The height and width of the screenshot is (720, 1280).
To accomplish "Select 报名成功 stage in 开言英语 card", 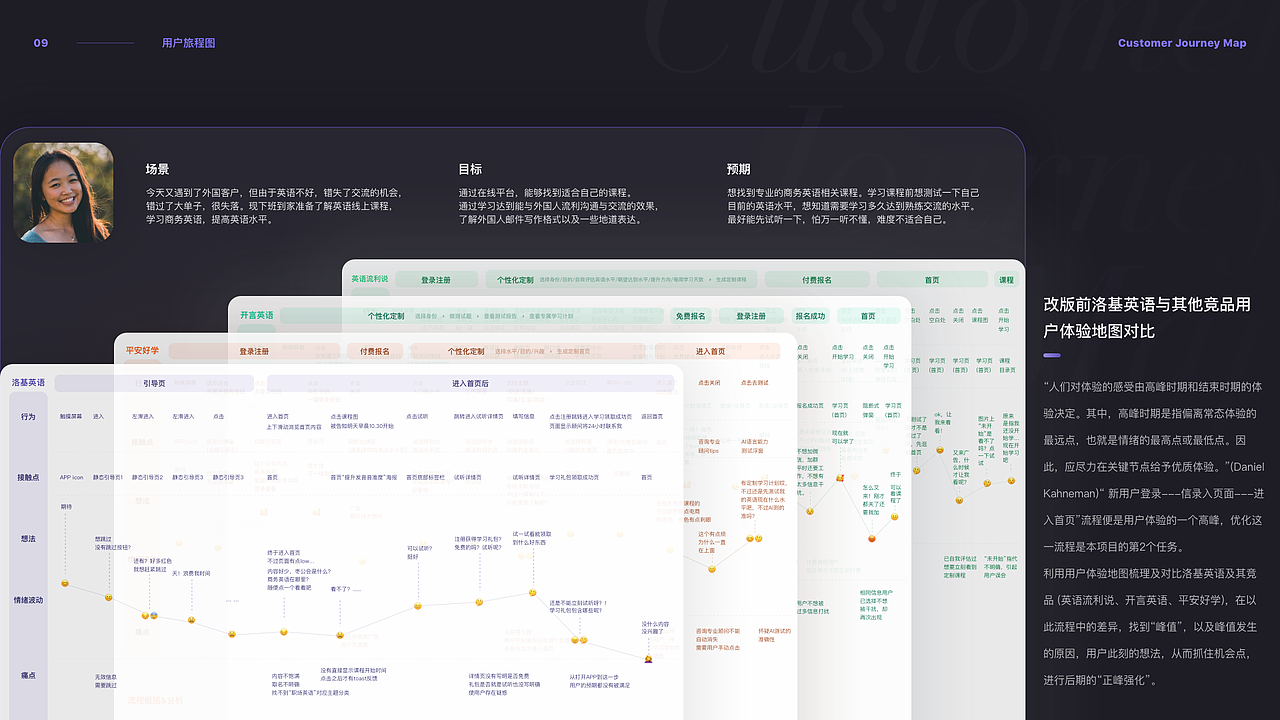I will [x=810, y=316].
